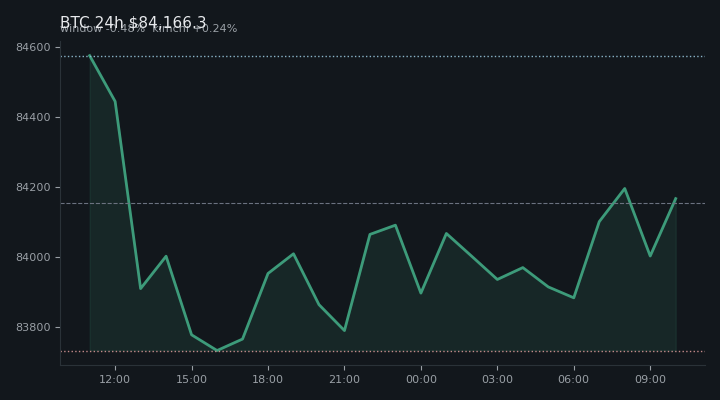Click the 06:00 time axis label
This screenshot has width=720, height=400.
(574, 379)
